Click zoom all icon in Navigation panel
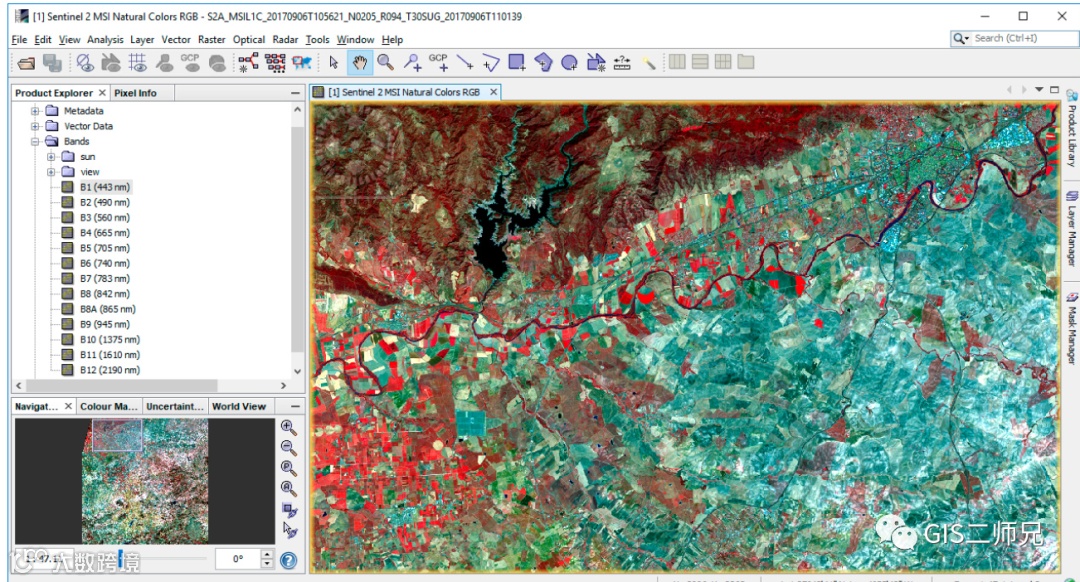 coord(289,489)
